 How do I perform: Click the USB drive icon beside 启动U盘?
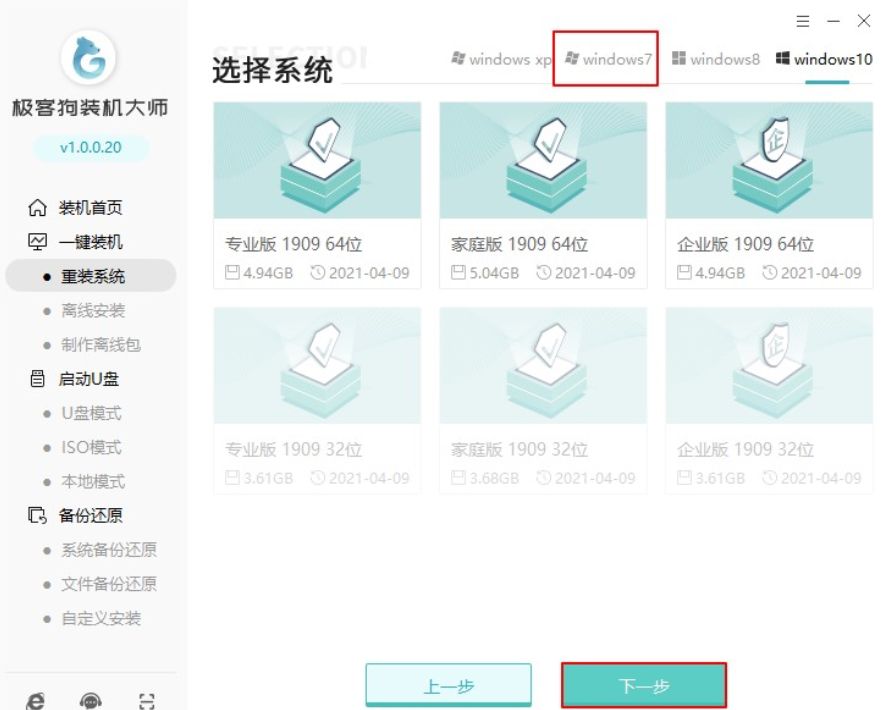pyautogui.click(x=37, y=379)
